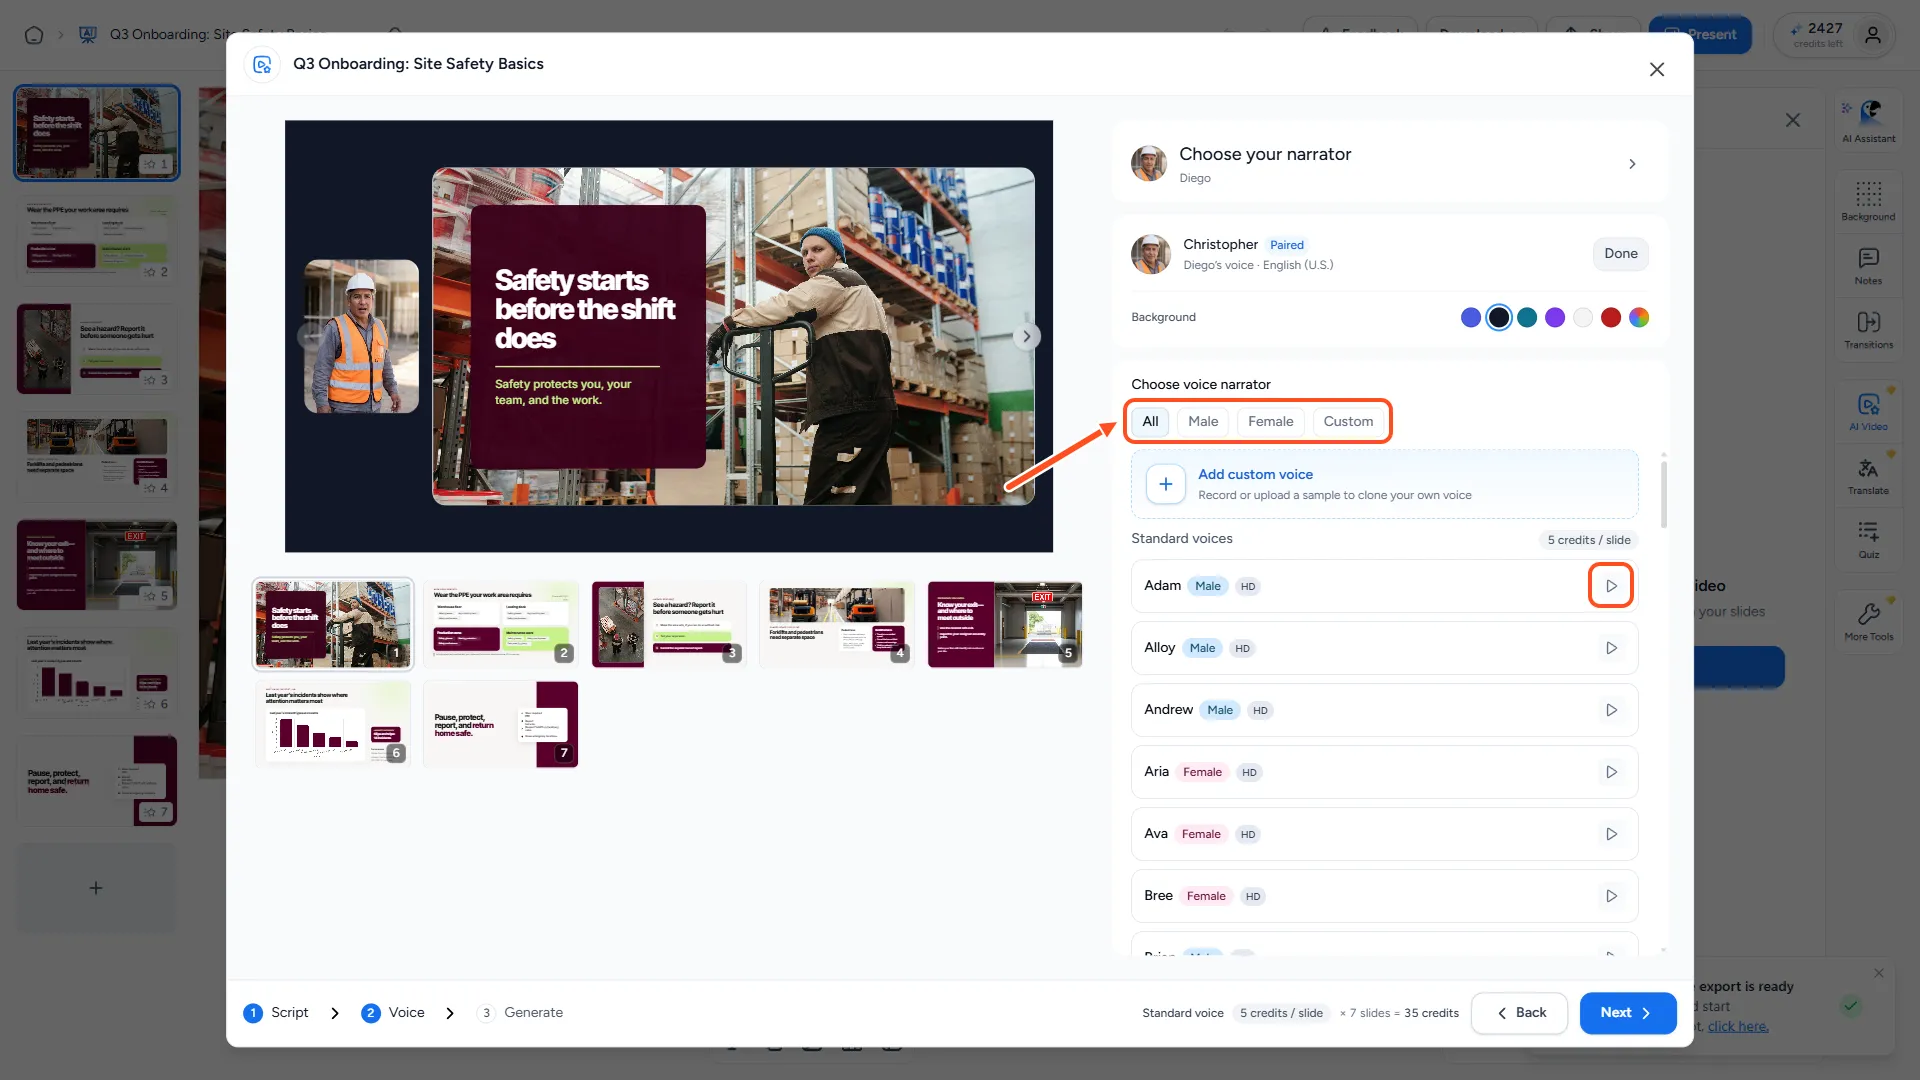Image resolution: width=1920 pixels, height=1080 pixels.
Task: Filter voices by Male
Action: pos(1203,422)
